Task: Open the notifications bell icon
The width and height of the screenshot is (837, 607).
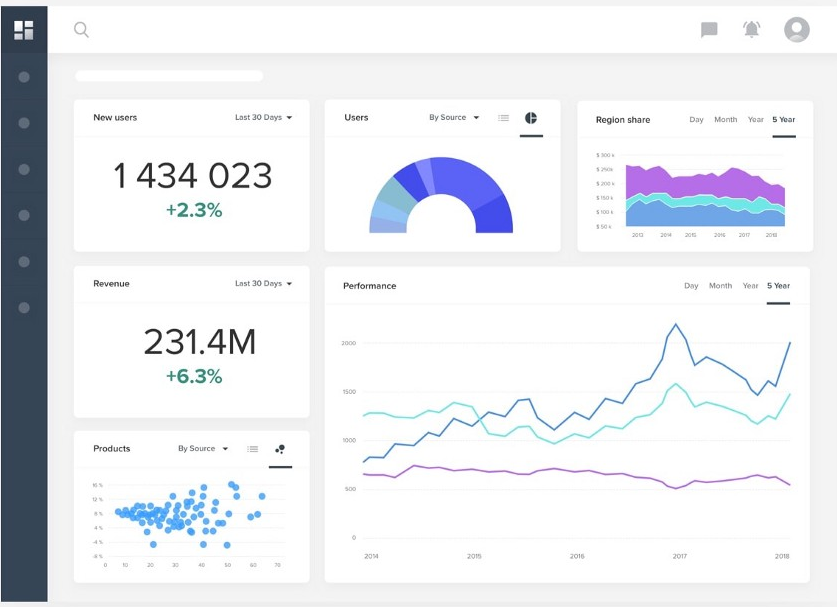Action: [x=751, y=30]
